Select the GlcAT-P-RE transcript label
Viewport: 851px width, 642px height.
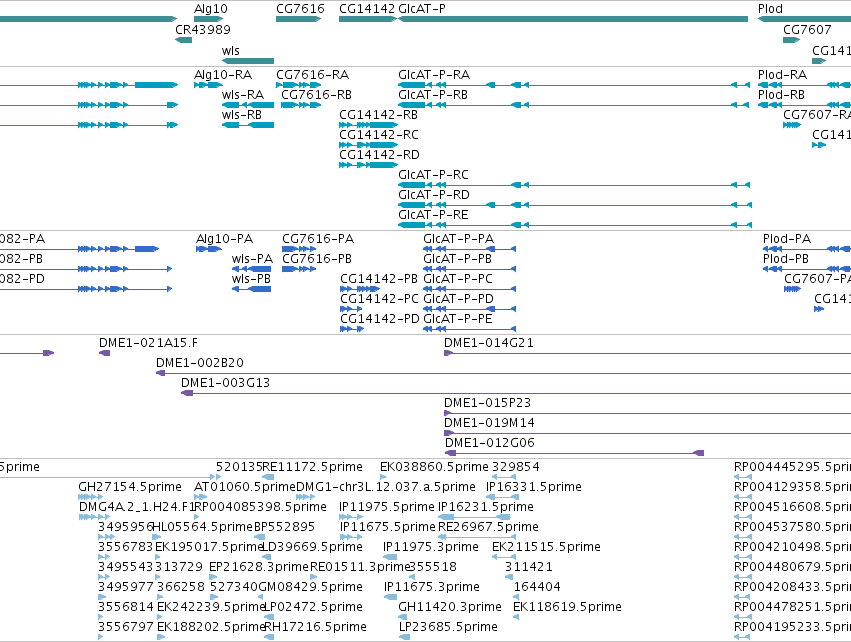click(x=433, y=215)
